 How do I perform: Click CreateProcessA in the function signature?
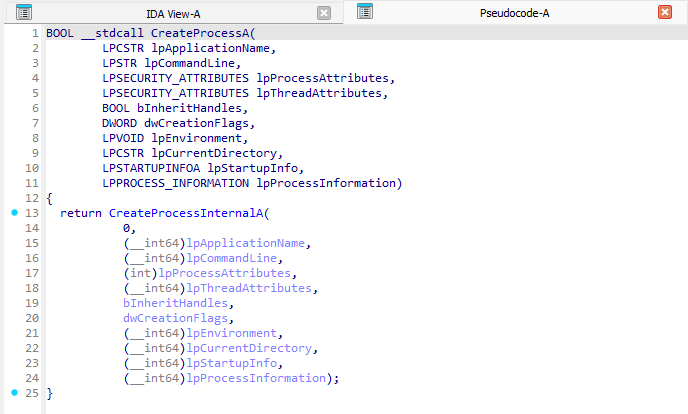click(x=199, y=33)
